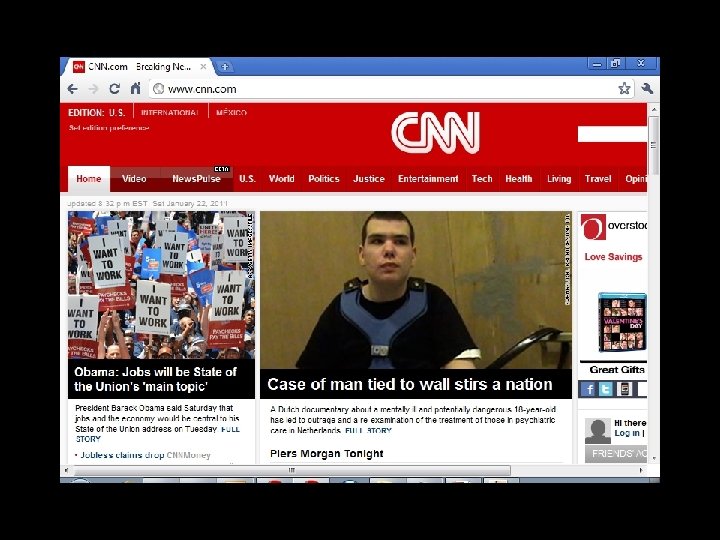Screen dimensions: 720x540
Task: Click Love Savings ad text
Action: (613, 257)
